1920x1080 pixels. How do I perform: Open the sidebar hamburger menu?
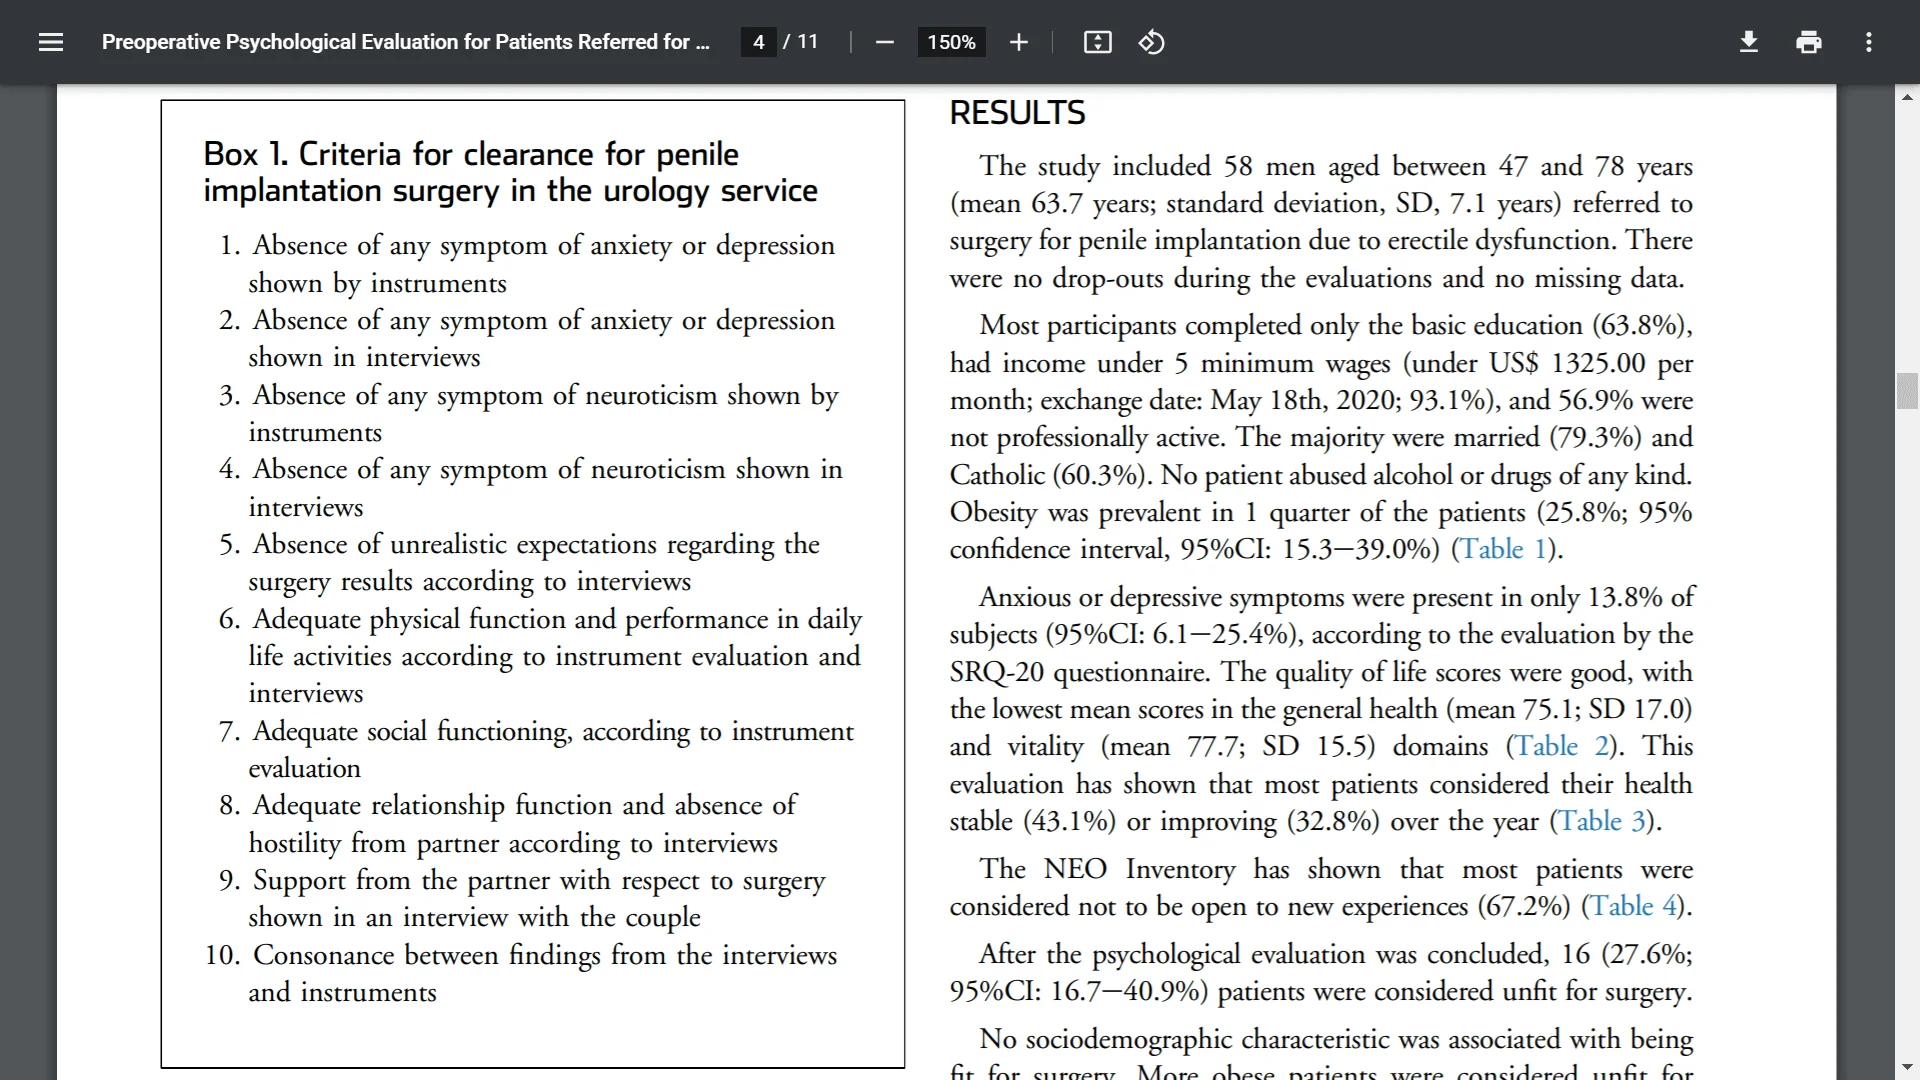click(51, 42)
